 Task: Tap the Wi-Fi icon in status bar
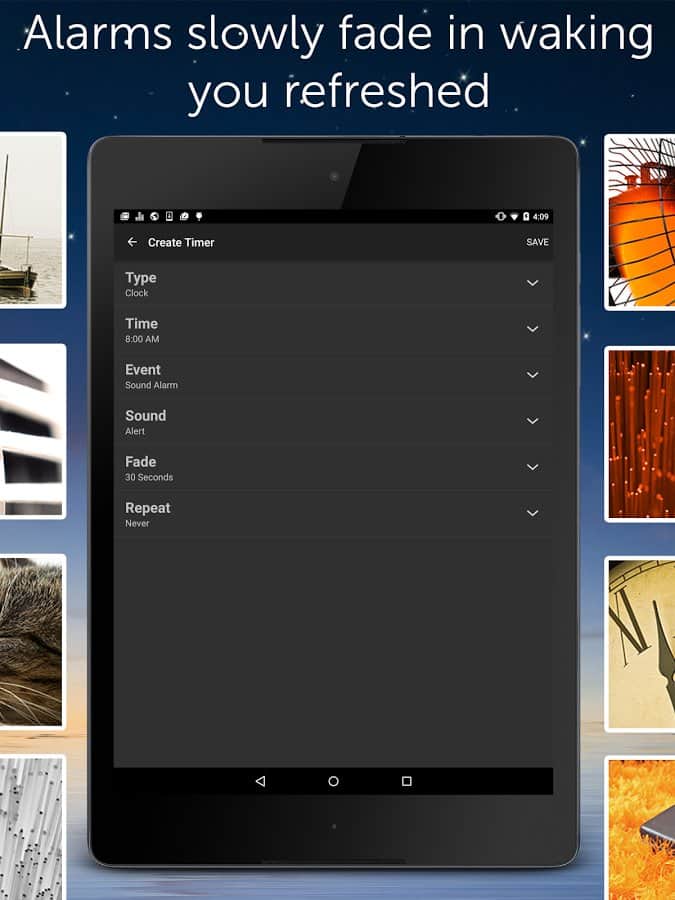[x=514, y=216]
